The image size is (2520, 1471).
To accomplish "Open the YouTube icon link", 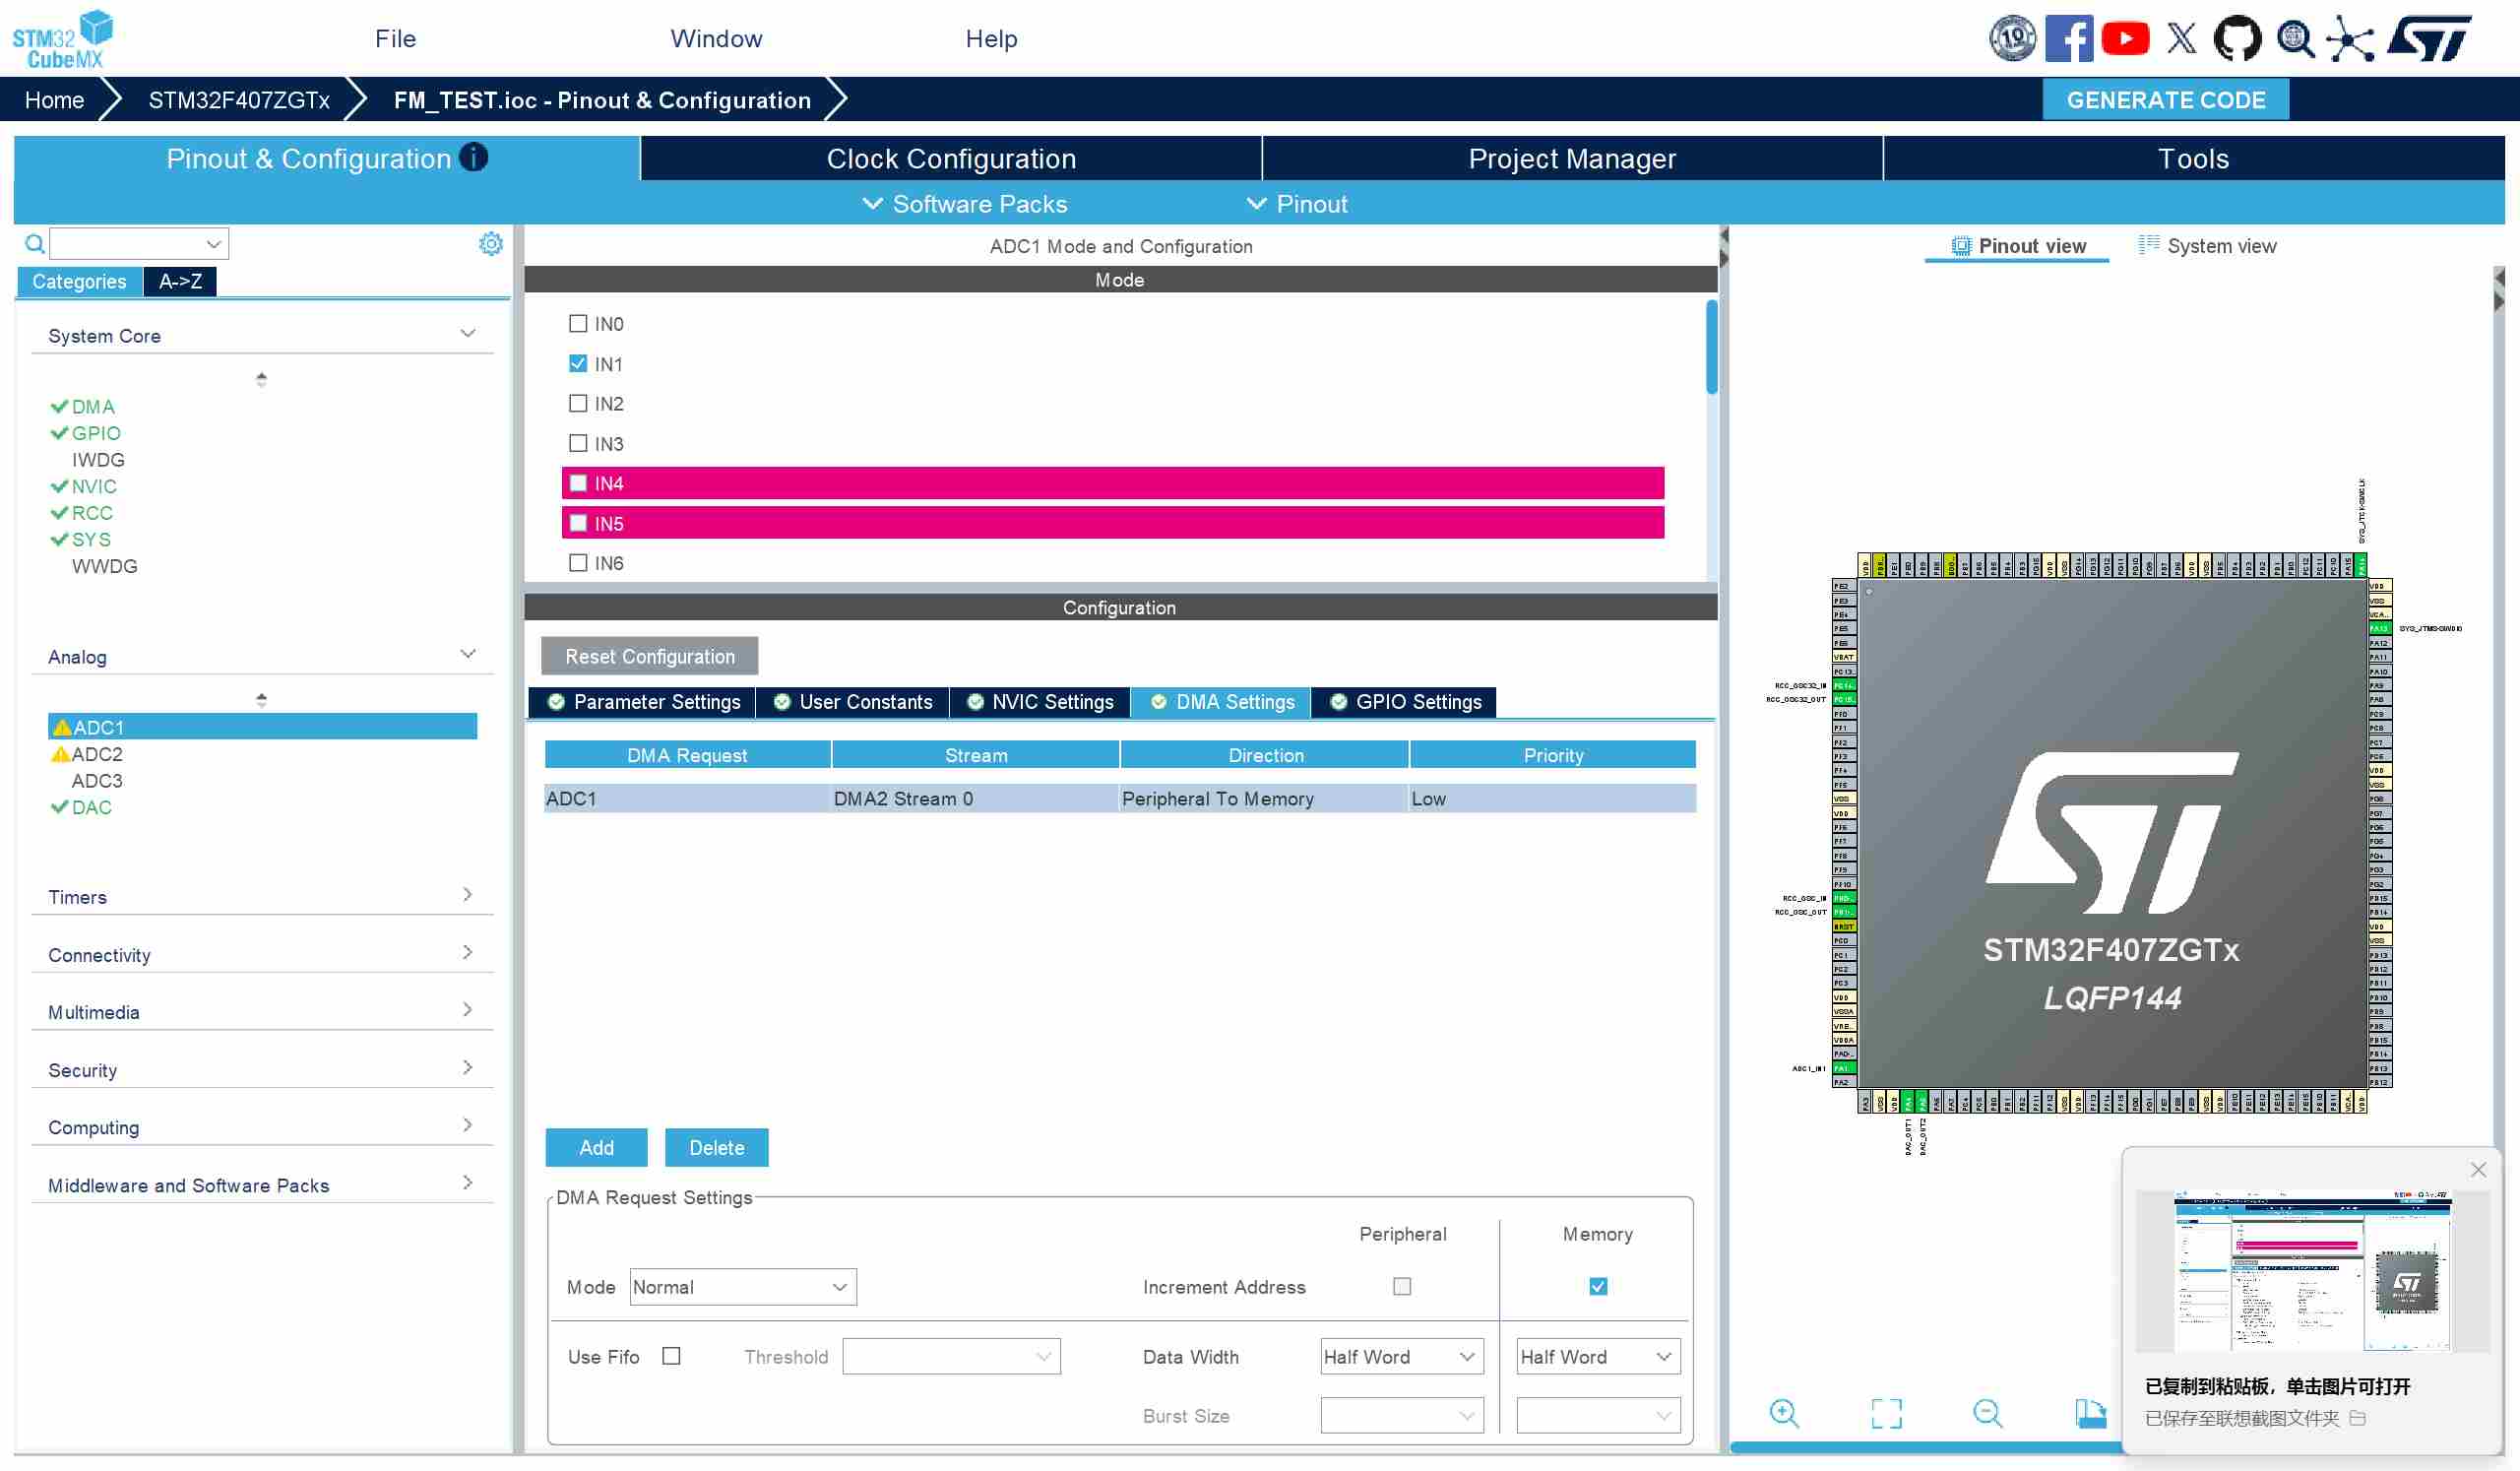I will click(2124, 39).
